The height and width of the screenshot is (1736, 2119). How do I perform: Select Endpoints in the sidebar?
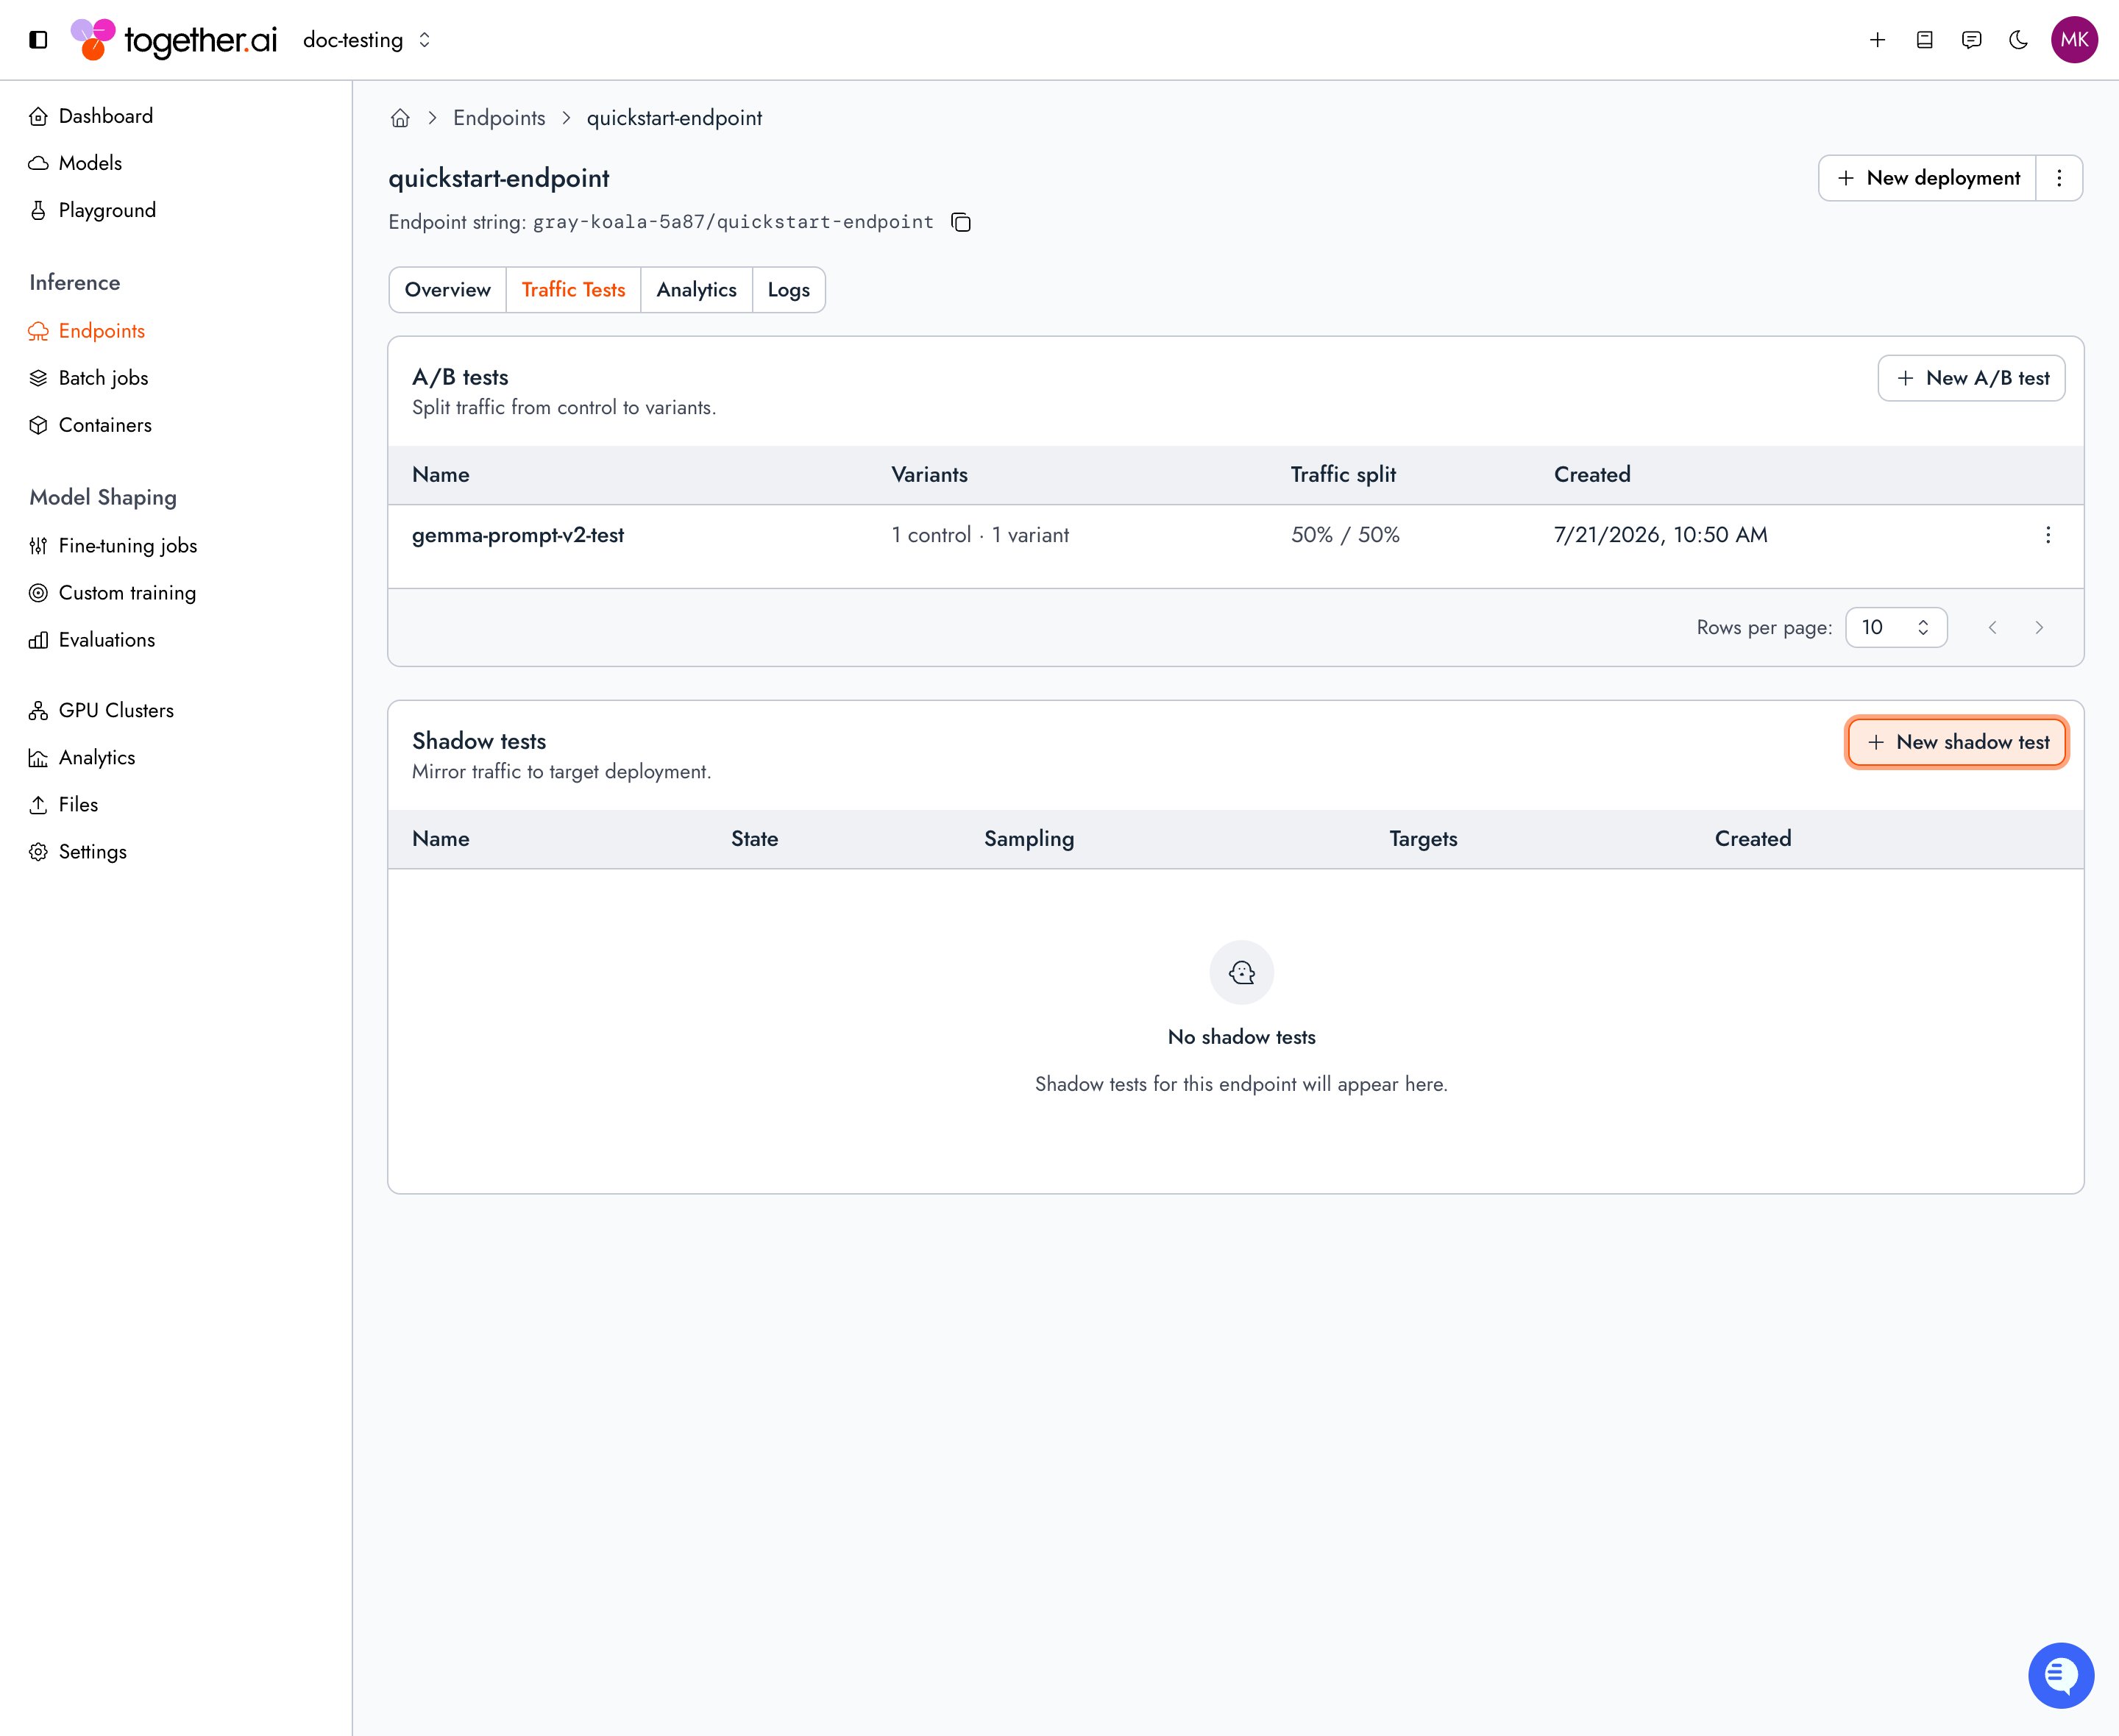87,331
